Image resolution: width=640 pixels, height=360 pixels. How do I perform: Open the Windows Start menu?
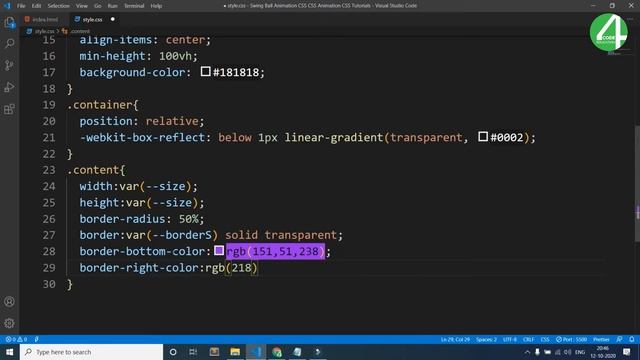(x=9, y=352)
